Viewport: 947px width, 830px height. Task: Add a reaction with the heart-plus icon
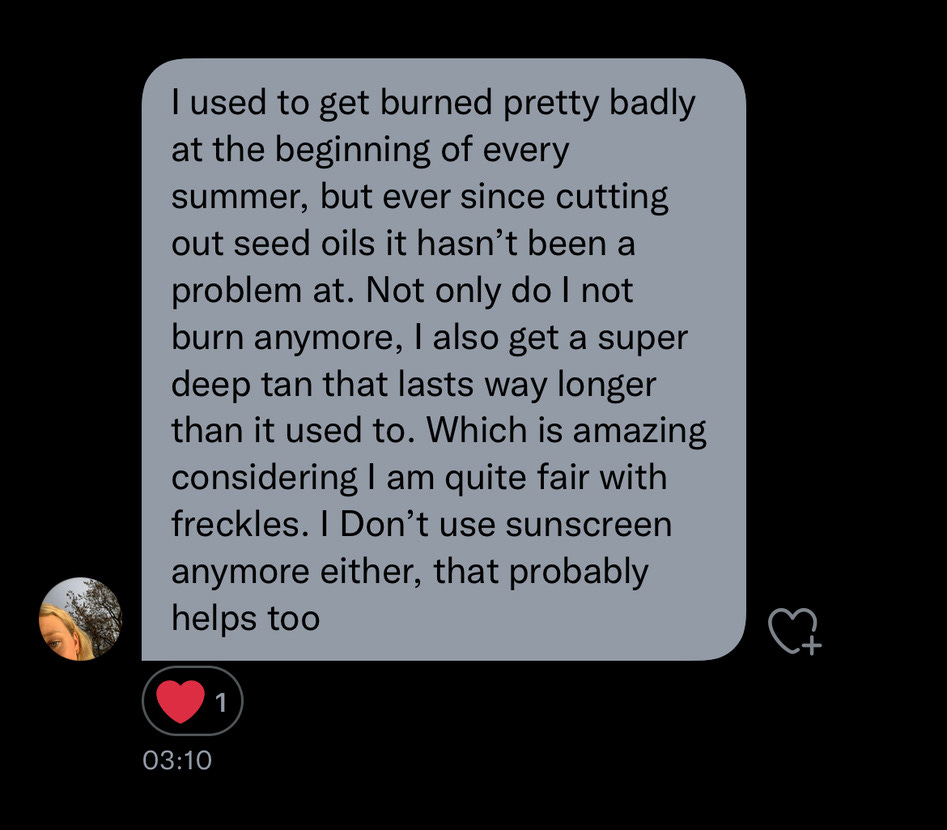pos(794,631)
